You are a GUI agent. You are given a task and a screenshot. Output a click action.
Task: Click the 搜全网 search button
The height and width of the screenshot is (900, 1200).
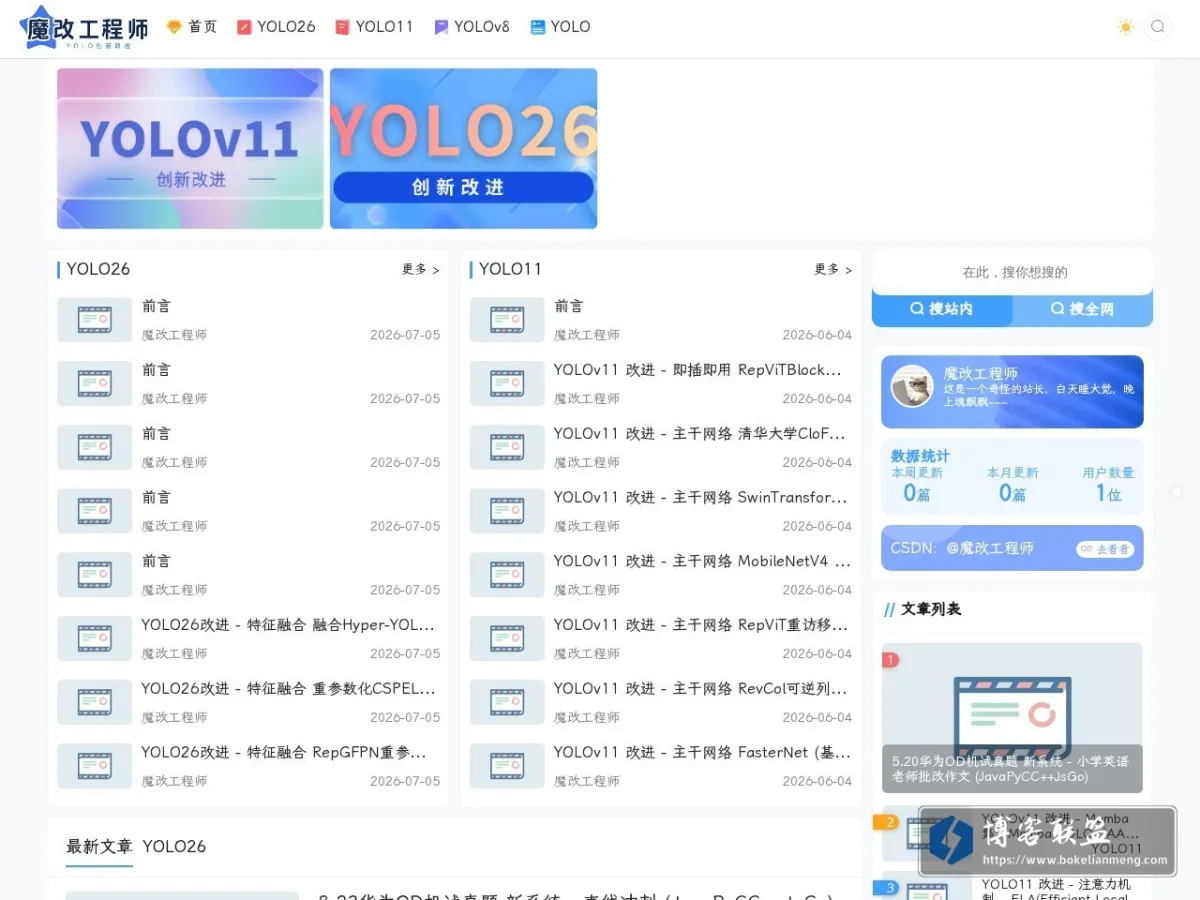click(x=1083, y=309)
